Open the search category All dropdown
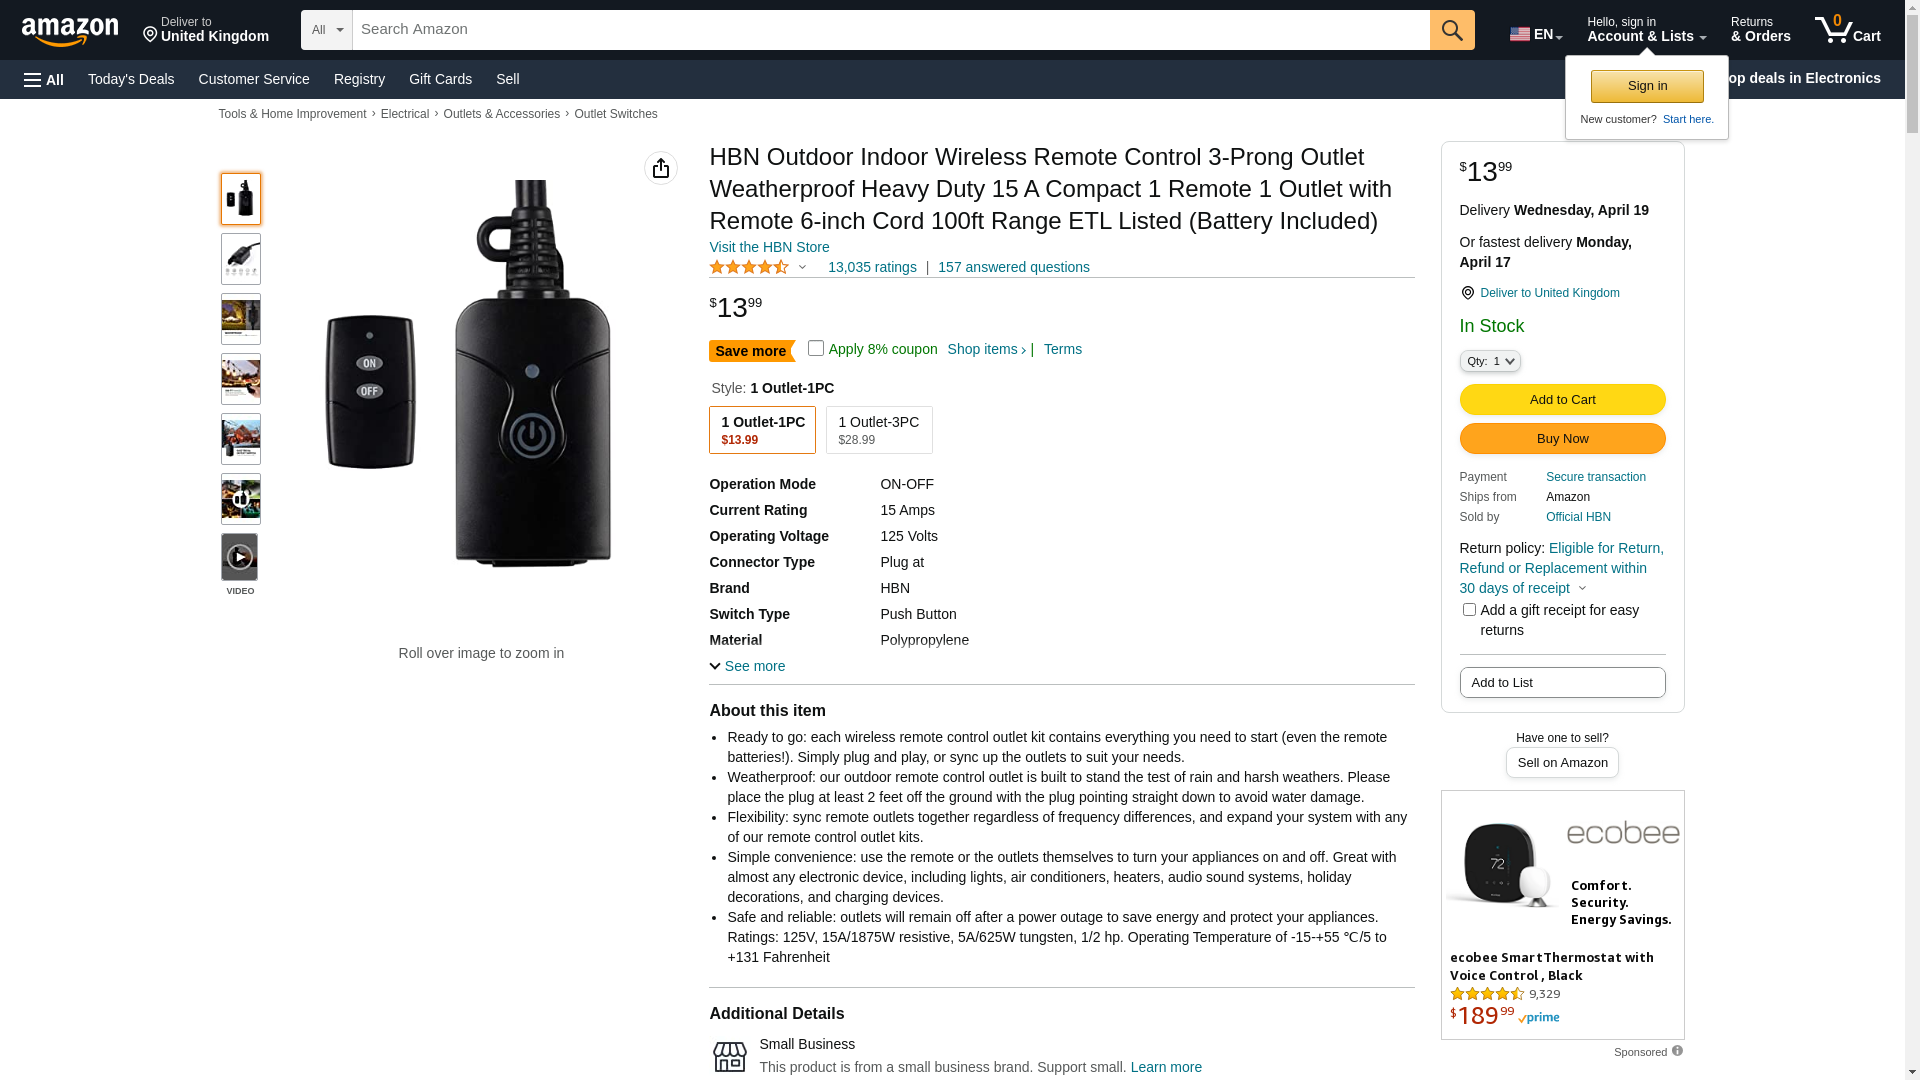 327,30
